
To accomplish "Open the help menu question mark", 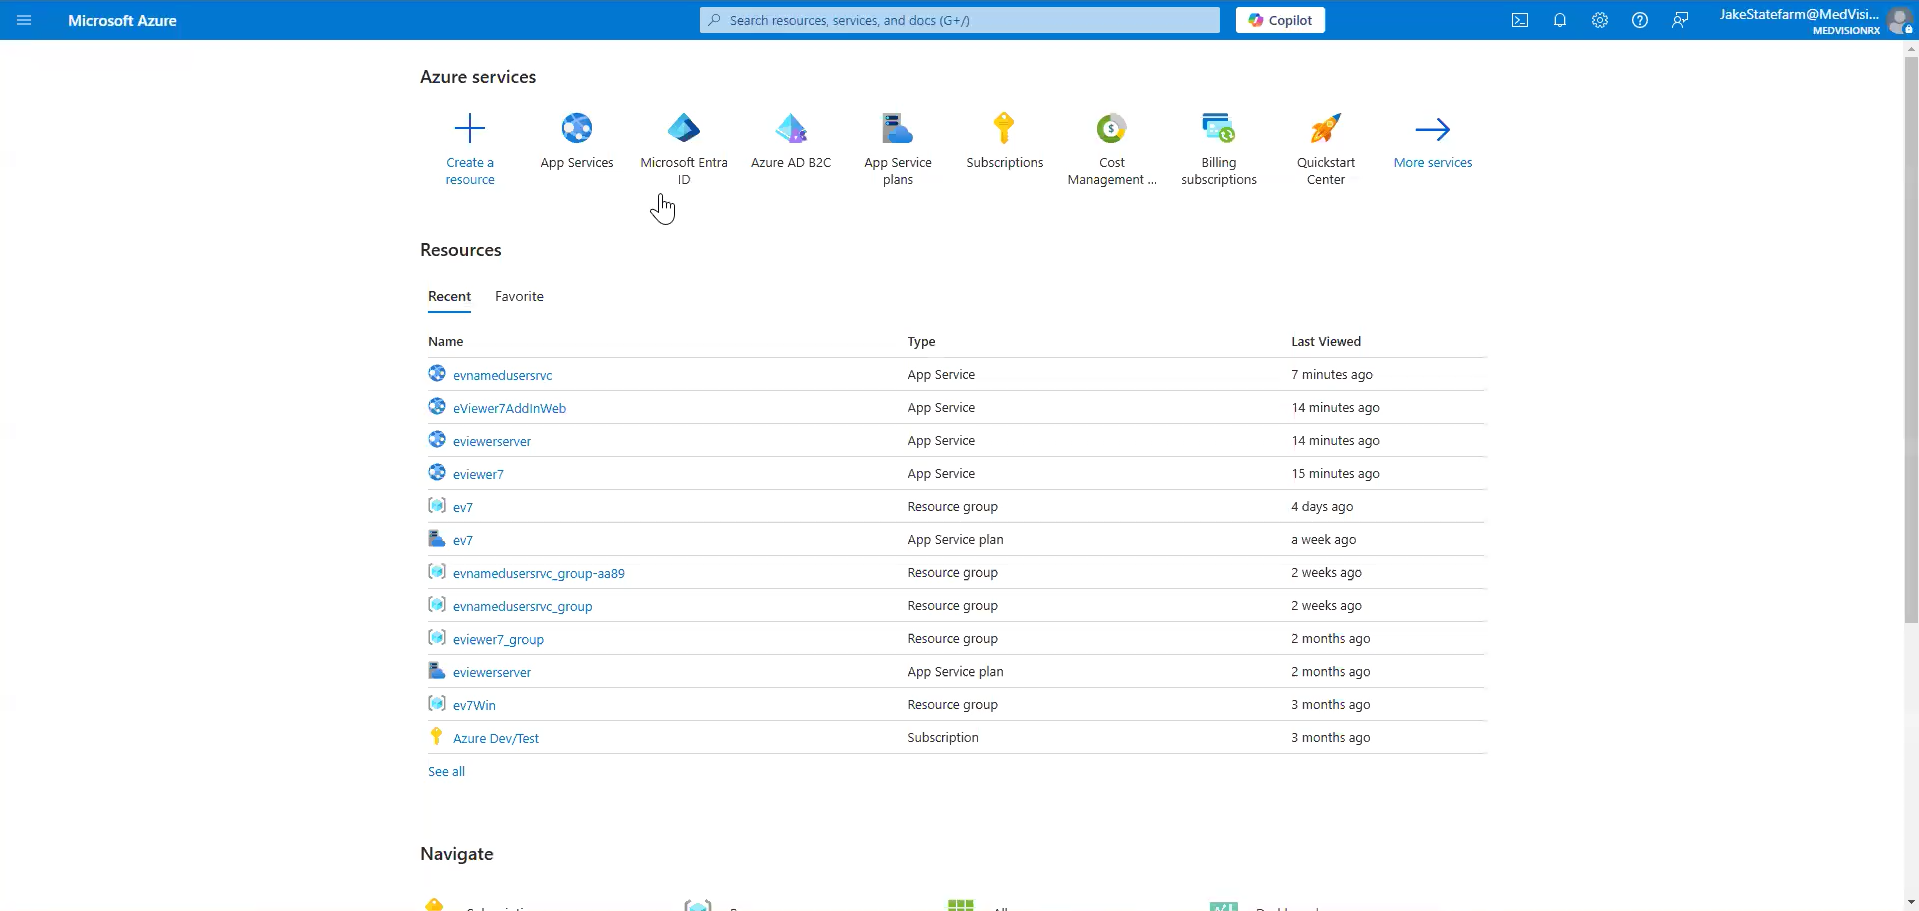I will coord(1639,20).
